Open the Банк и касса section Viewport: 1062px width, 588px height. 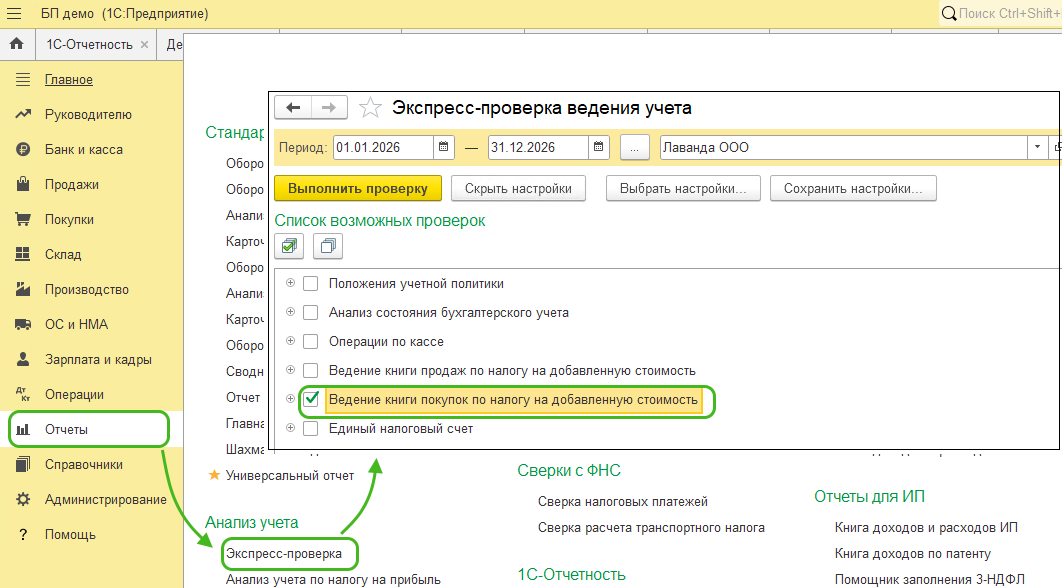click(84, 150)
